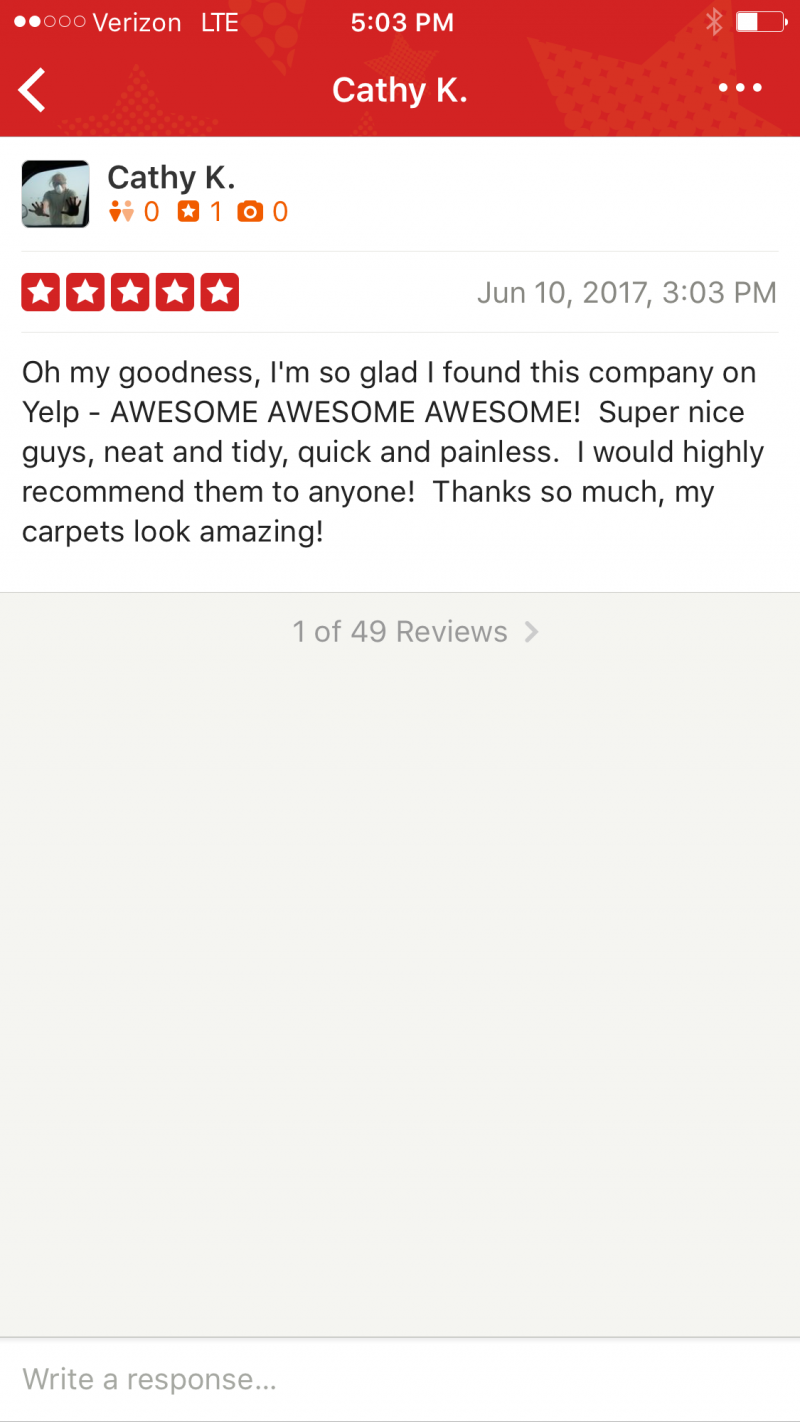The image size is (800, 1422).
Task: Tap the Cathy K. reviewer name
Action: pos(171,178)
